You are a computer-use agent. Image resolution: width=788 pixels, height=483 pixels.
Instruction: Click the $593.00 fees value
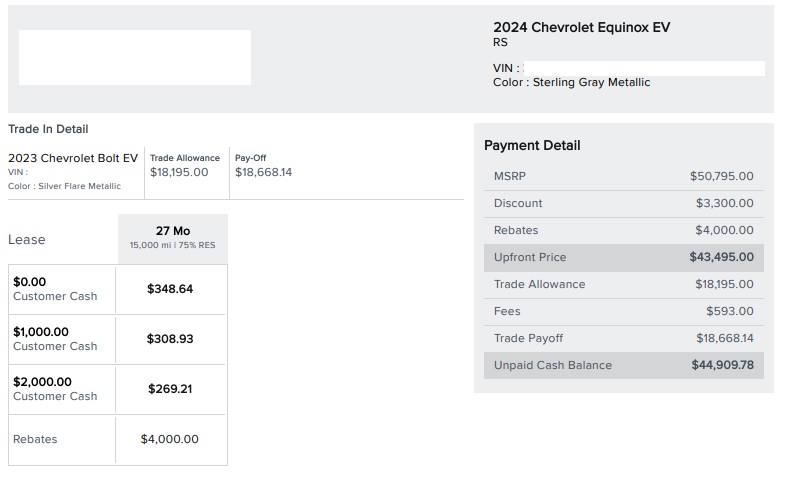click(x=730, y=312)
